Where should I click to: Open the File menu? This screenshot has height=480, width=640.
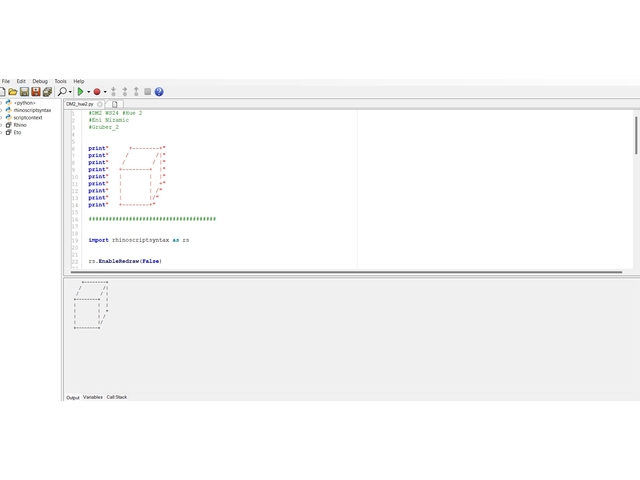(x=6, y=81)
